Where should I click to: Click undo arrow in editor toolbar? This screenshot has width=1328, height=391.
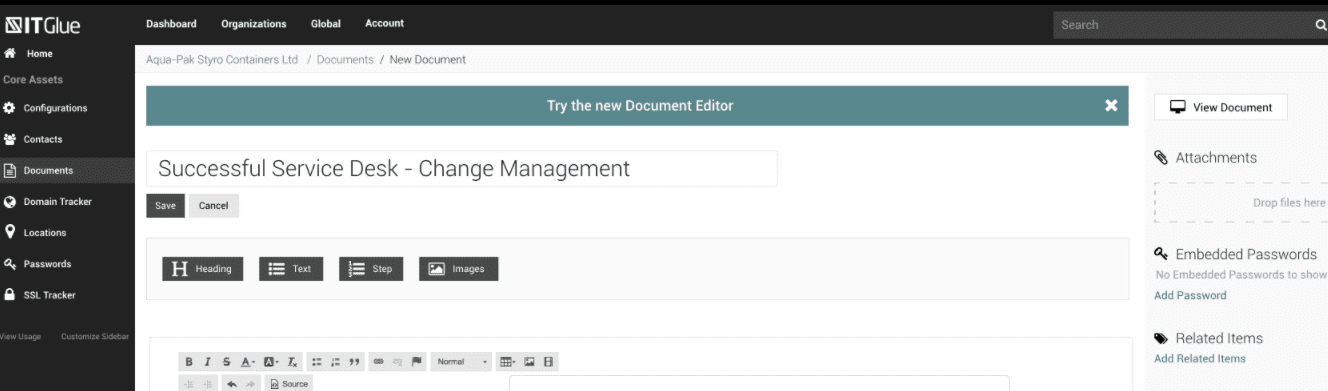click(232, 384)
